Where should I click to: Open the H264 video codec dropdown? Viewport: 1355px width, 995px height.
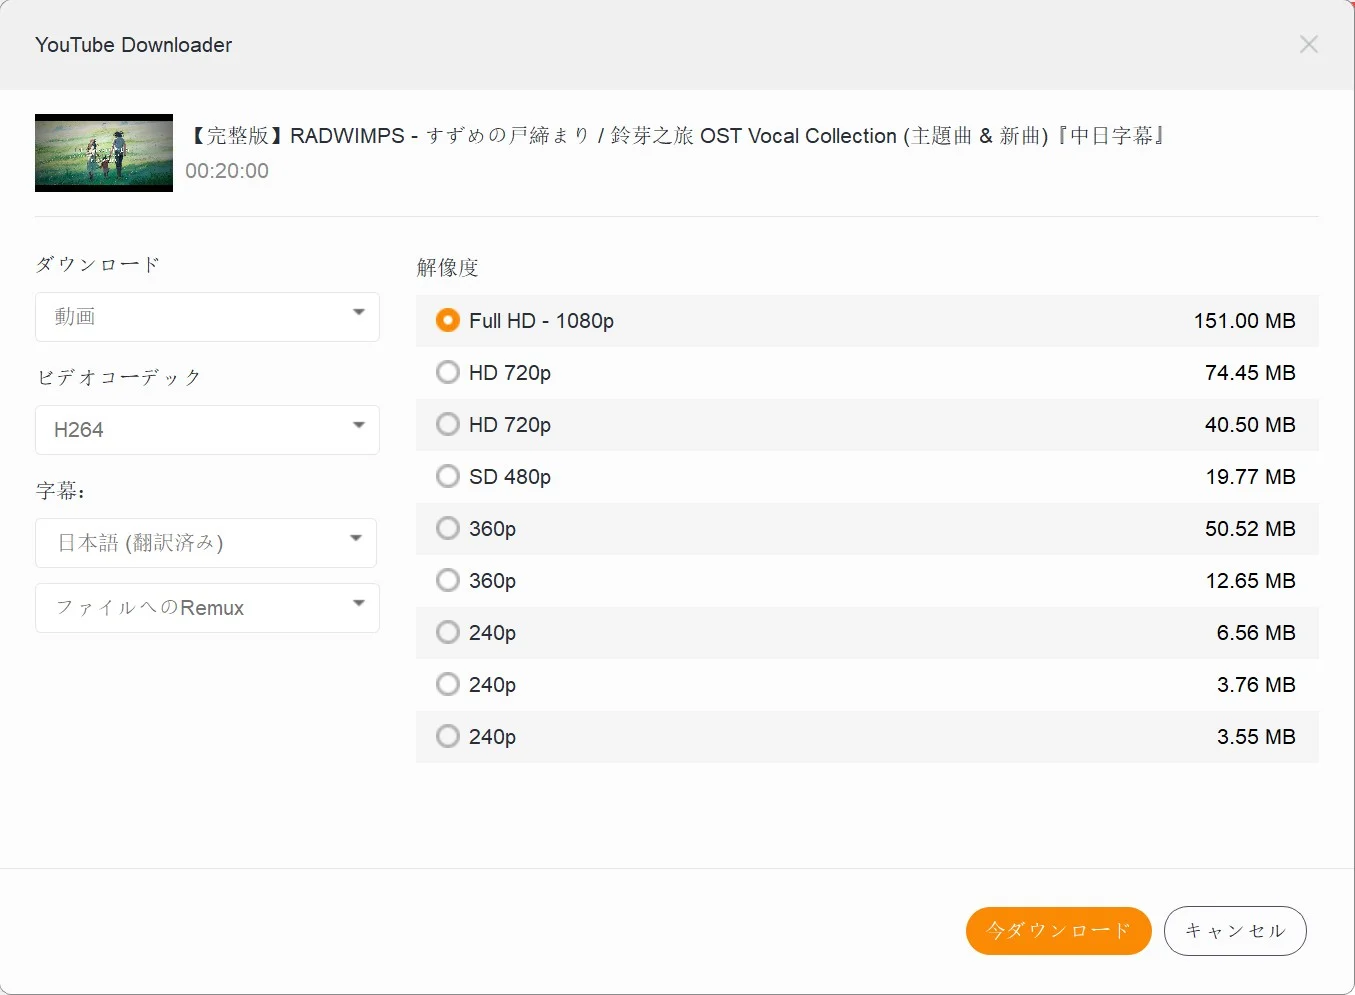pos(207,430)
